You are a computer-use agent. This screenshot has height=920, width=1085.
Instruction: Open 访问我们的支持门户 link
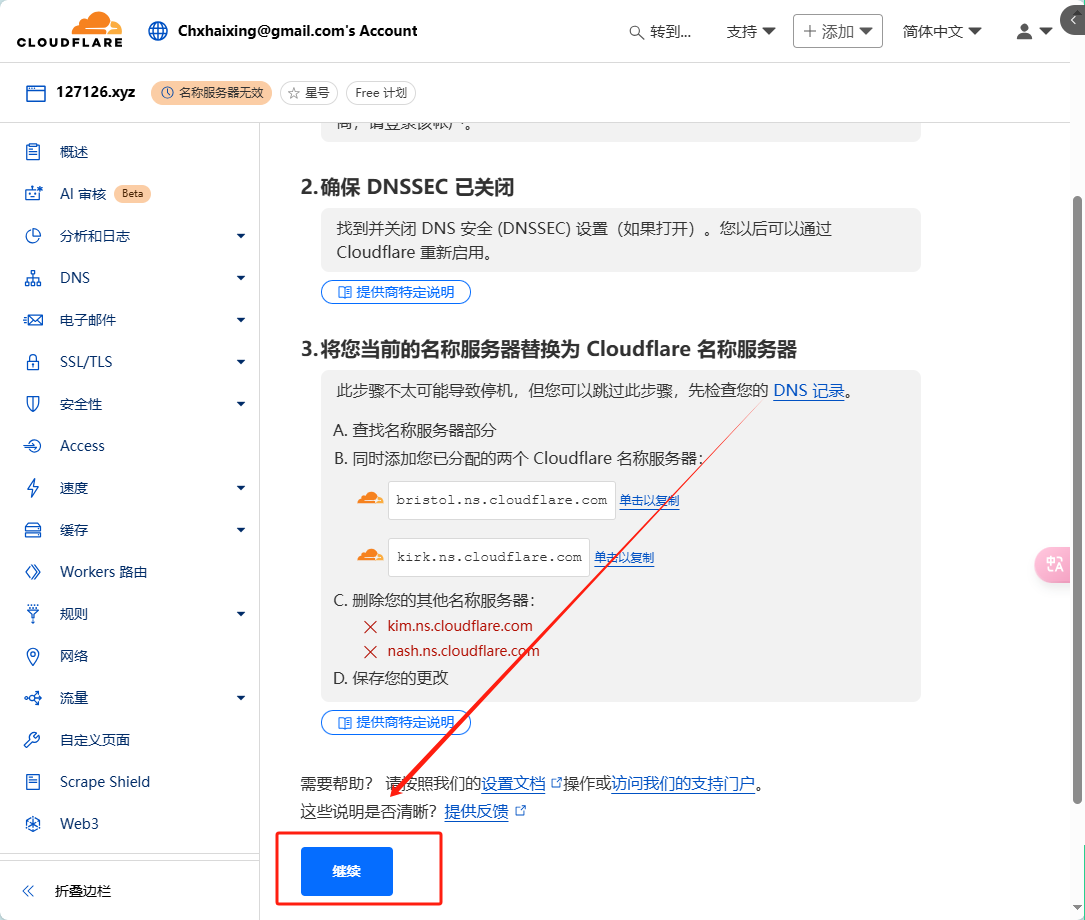coord(683,784)
